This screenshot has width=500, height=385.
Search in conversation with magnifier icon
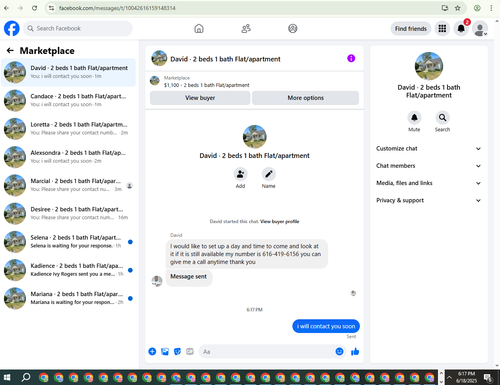coord(442,117)
